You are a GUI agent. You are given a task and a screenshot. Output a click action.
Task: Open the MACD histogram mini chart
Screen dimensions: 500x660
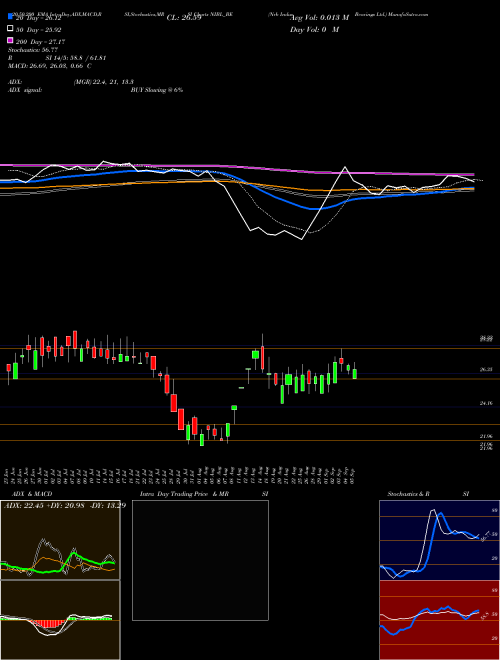point(60,620)
